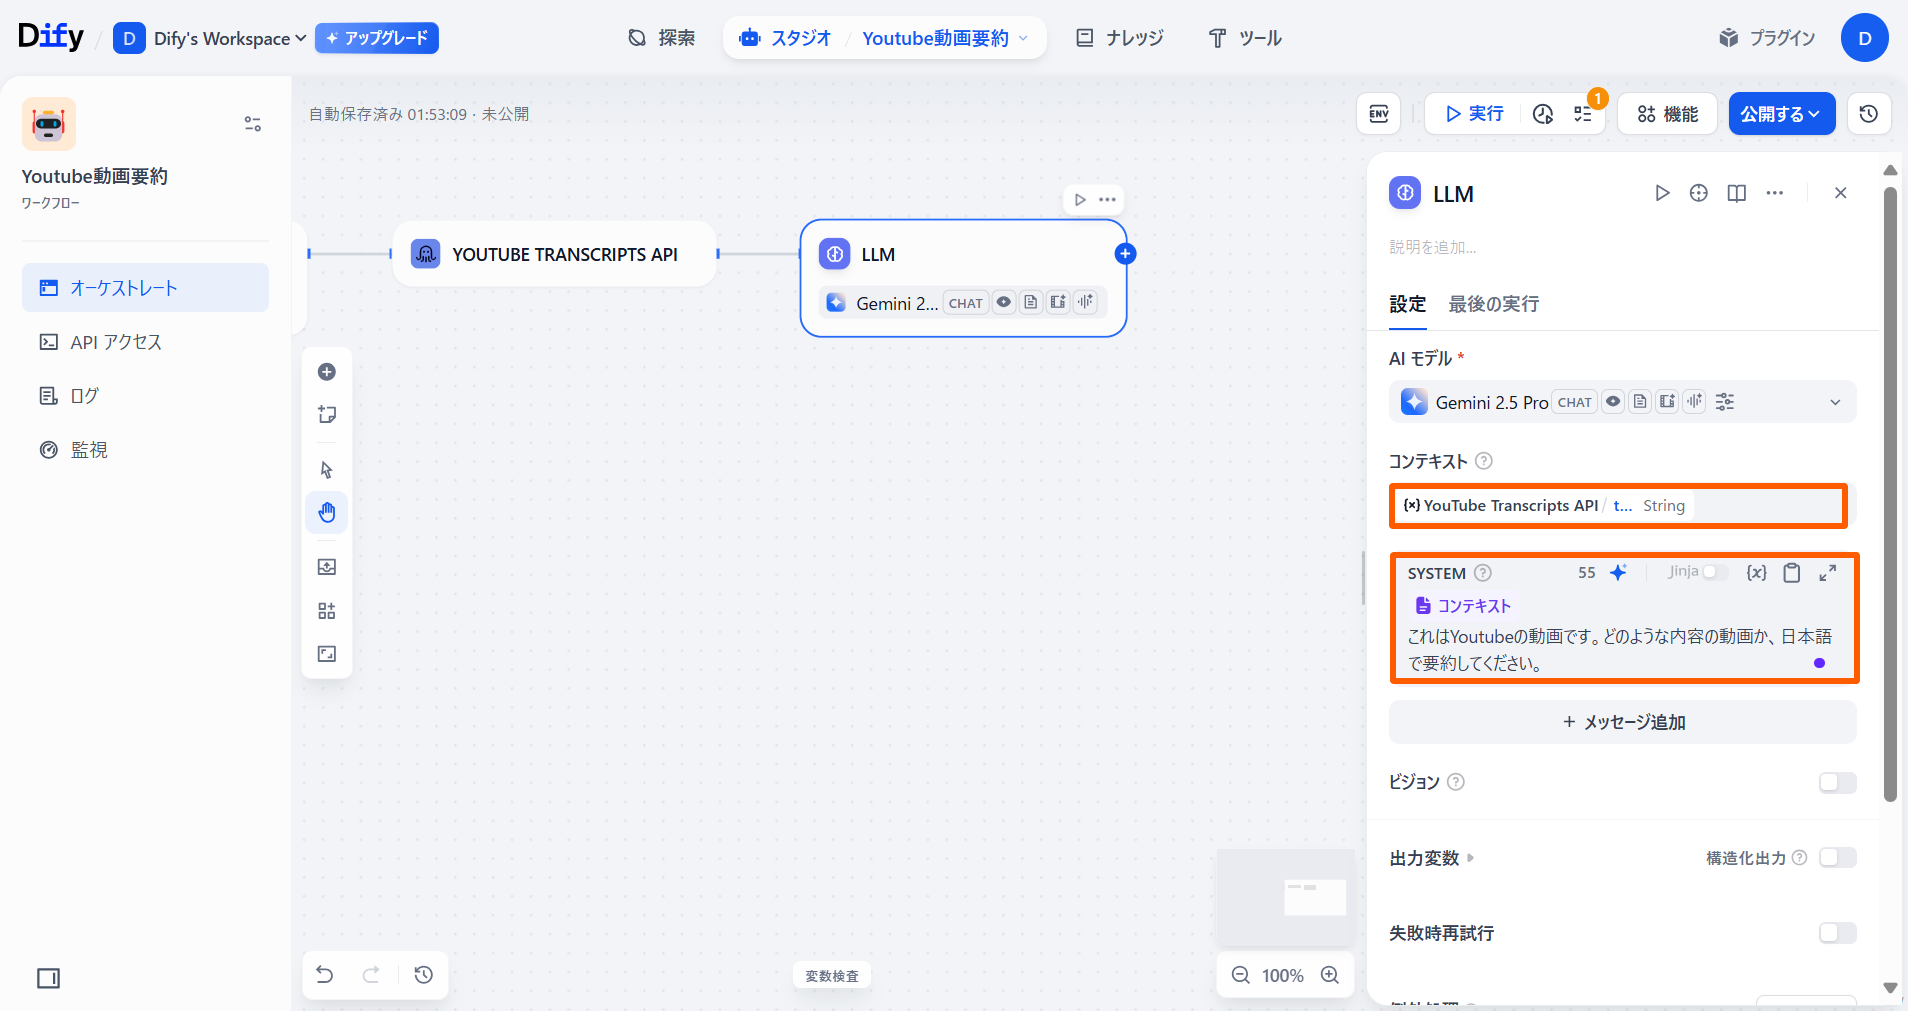The image size is (1908, 1011).
Task: Click the undo arrow in bottom toolbar
Action: point(325,975)
